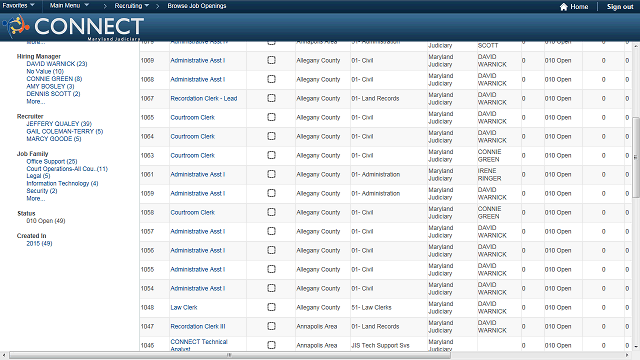Click the scroll down arrow at bottom right
The height and width of the screenshot is (360, 640).
(636, 347)
